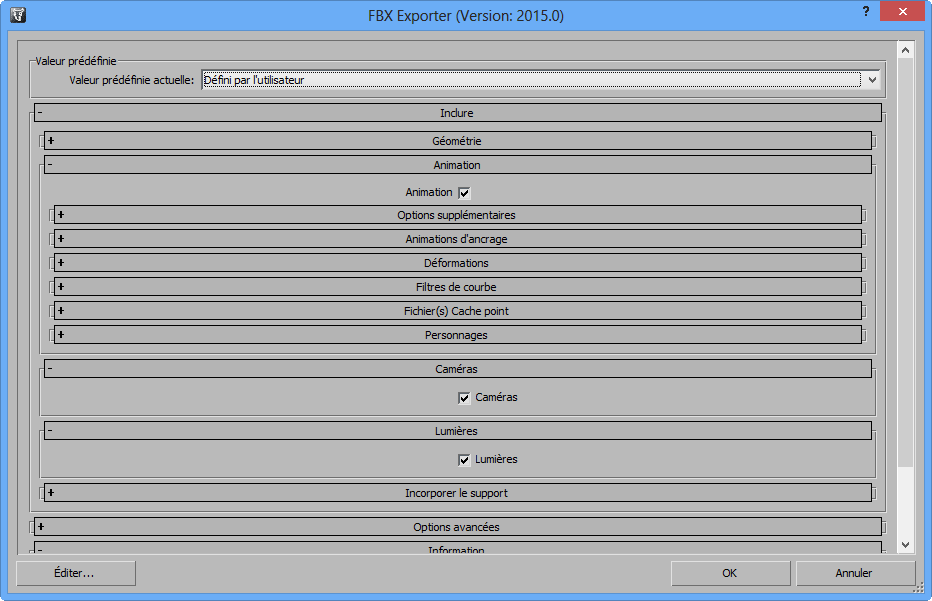Uncheck the Animation checkbox

[464, 193]
